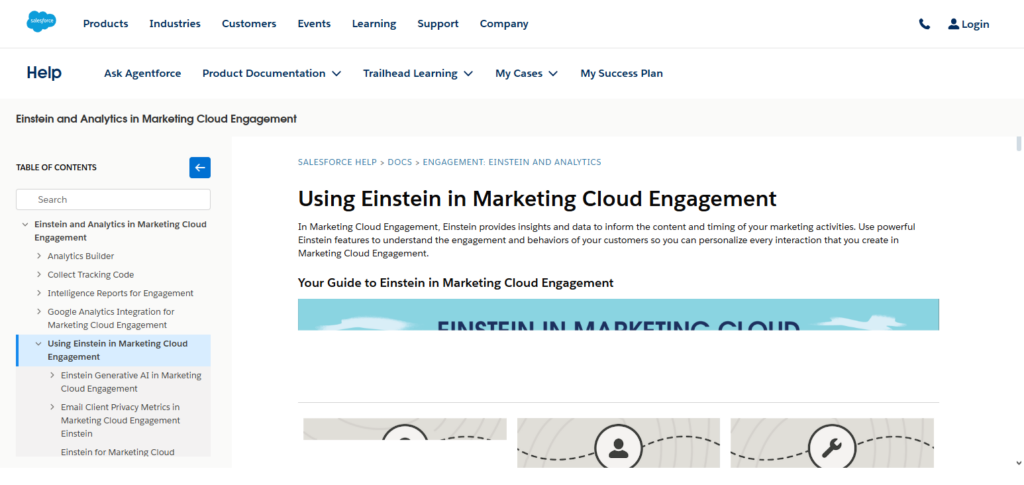Open the Industries menu
Viewport: 1024px width, 485px height.
[x=175, y=23]
